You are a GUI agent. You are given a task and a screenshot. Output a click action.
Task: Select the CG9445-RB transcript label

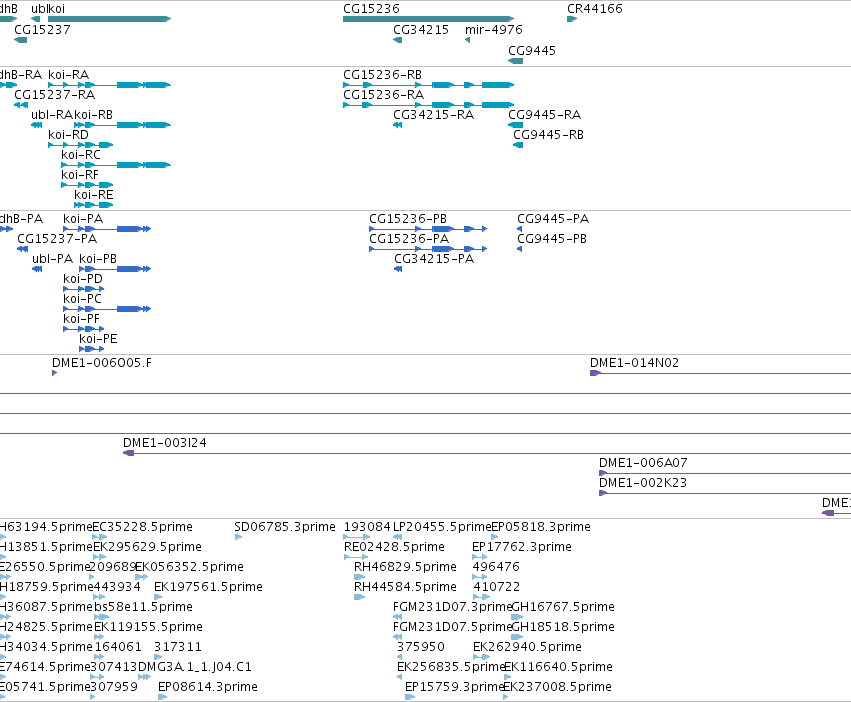point(549,135)
